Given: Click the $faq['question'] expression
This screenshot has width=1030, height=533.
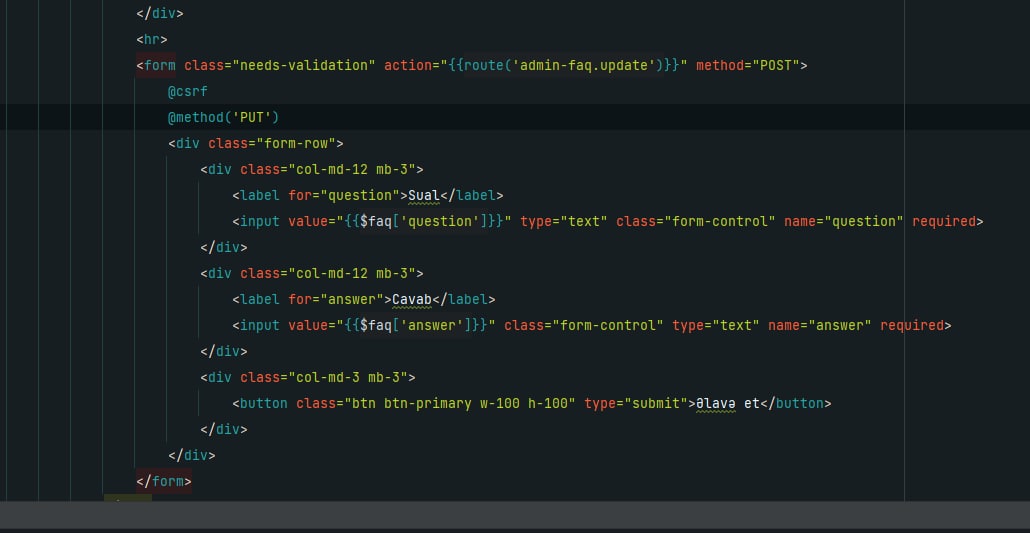Looking at the screenshot, I should [x=424, y=221].
